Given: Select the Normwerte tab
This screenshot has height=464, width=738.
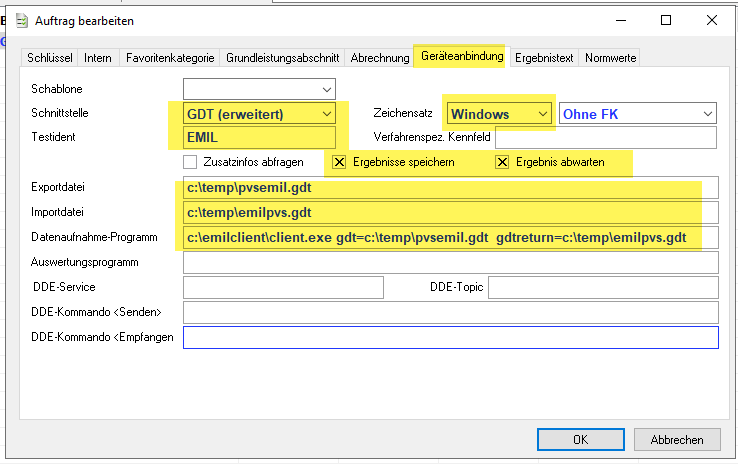Looking at the screenshot, I should pos(609,58).
